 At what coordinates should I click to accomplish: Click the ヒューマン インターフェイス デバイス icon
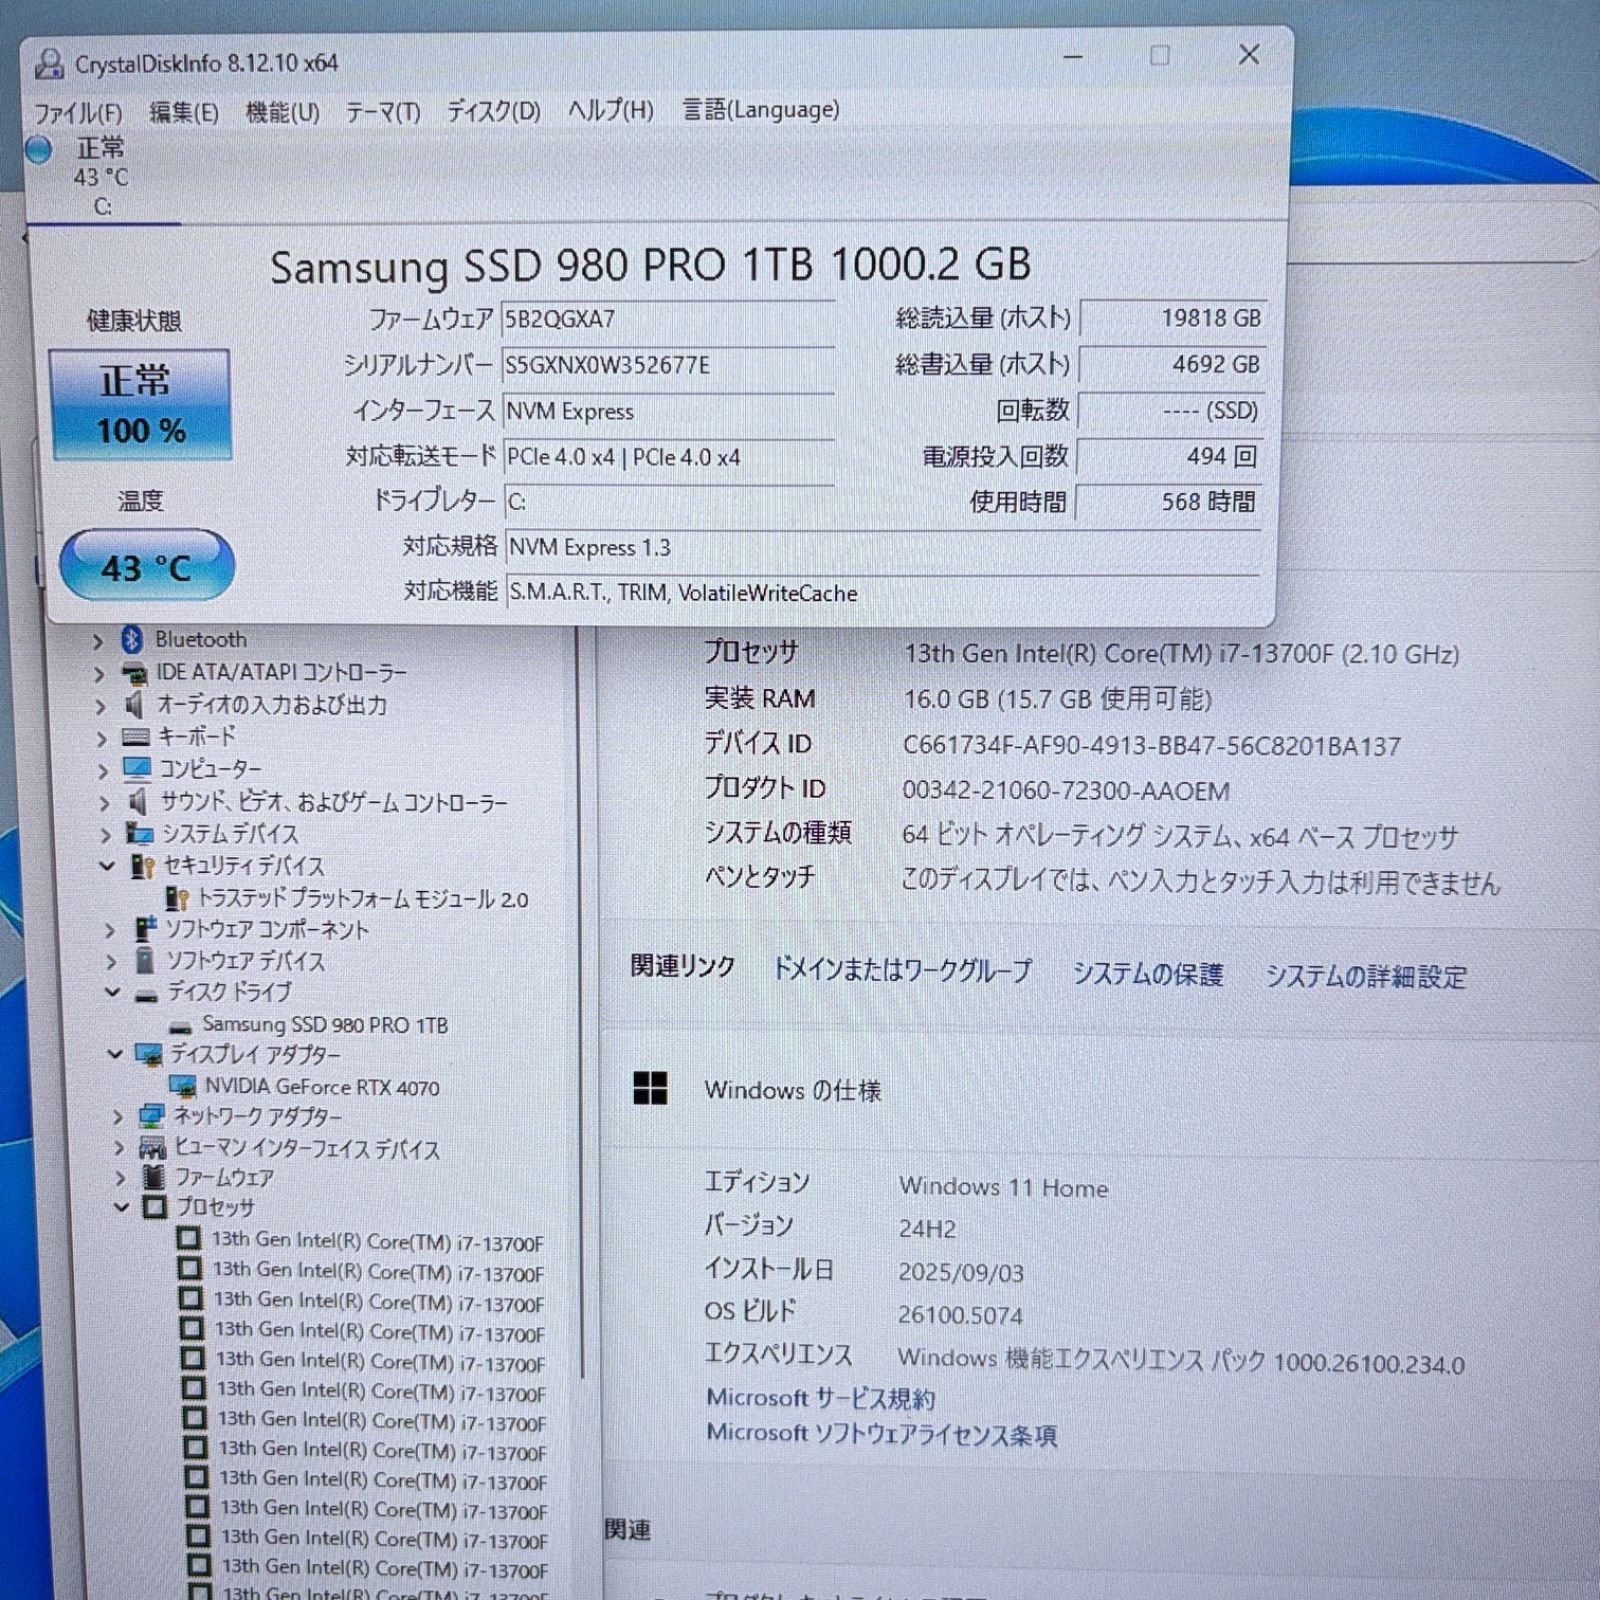[x=152, y=1148]
